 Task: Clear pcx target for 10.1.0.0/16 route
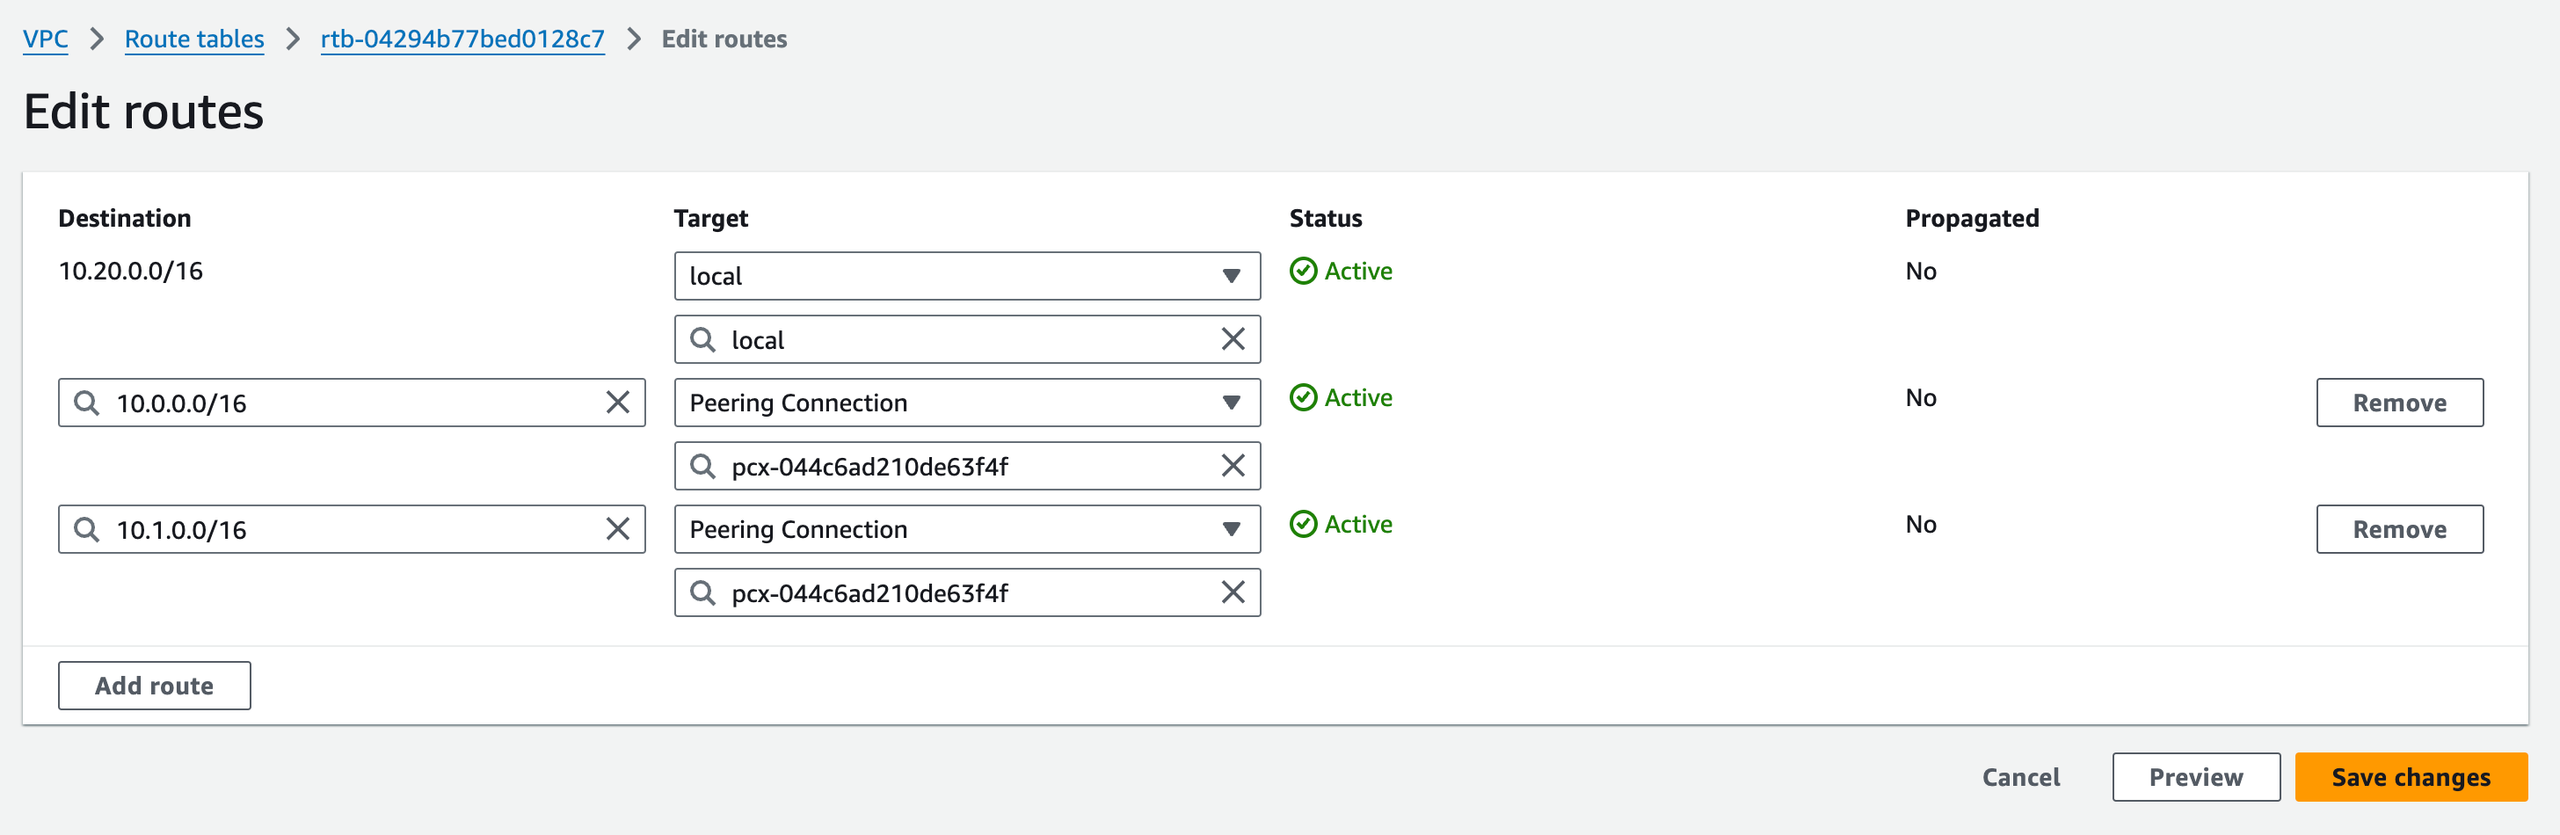1233,593
